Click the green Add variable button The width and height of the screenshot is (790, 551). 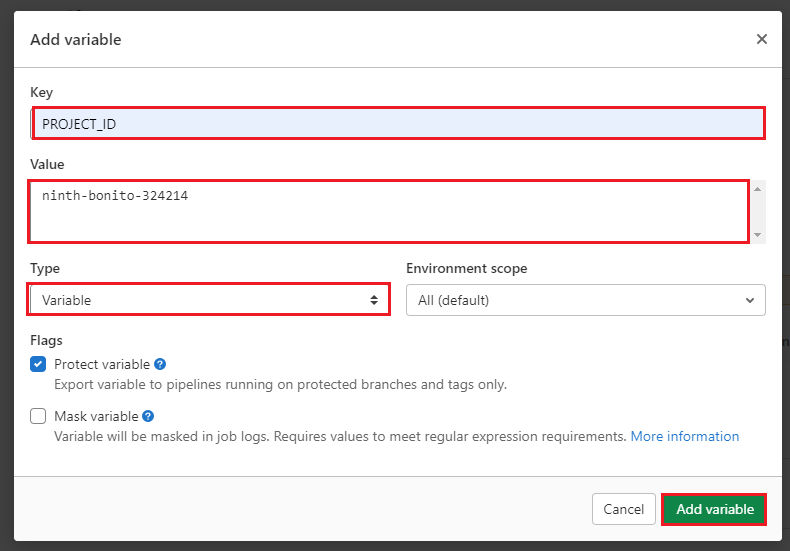tap(714, 509)
